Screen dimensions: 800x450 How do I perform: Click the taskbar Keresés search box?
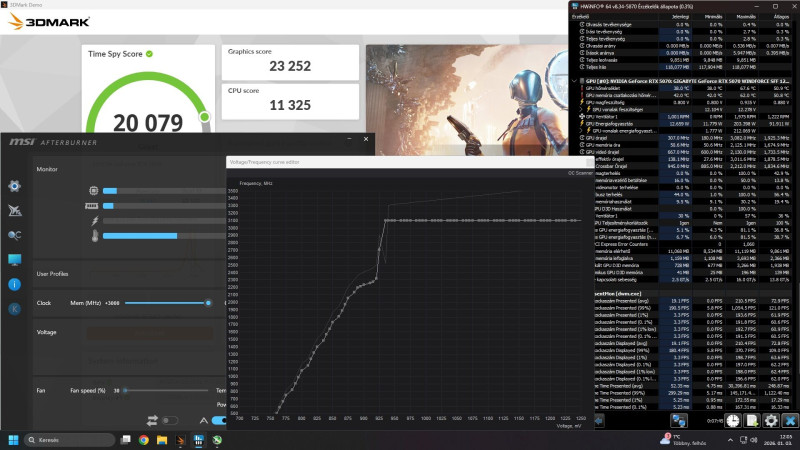pos(69,440)
